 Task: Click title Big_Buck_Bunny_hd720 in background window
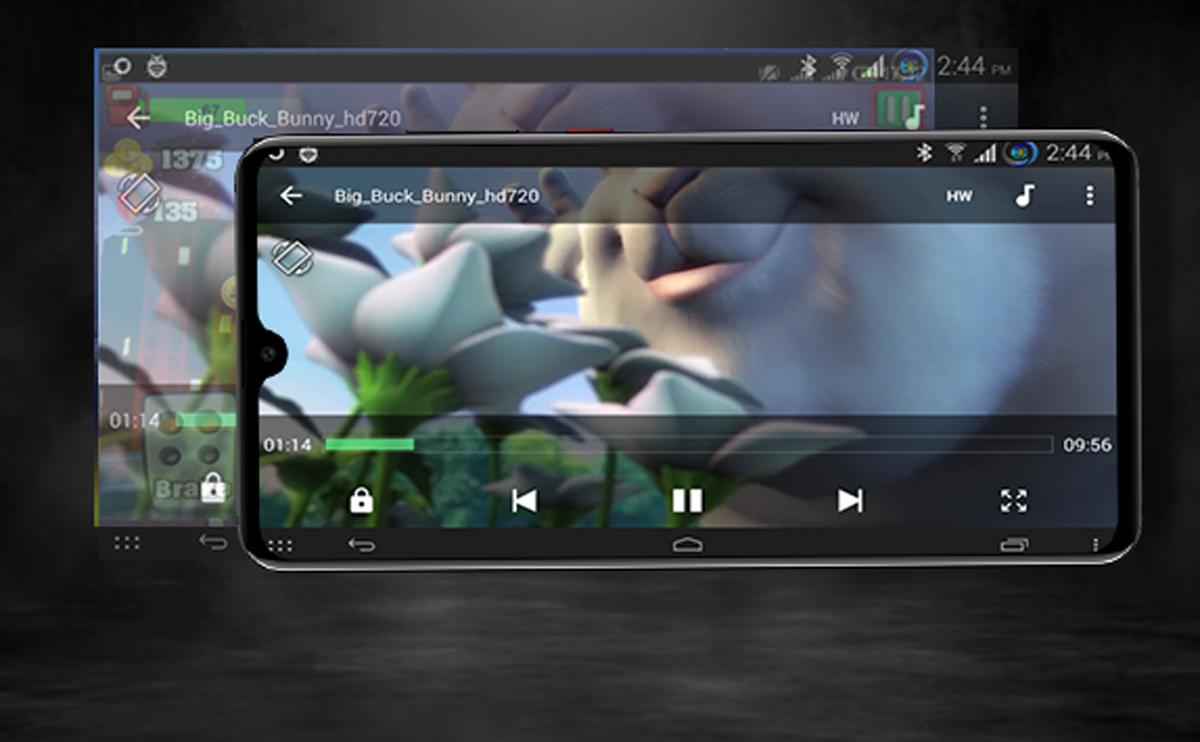pyautogui.click(x=292, y=118)
